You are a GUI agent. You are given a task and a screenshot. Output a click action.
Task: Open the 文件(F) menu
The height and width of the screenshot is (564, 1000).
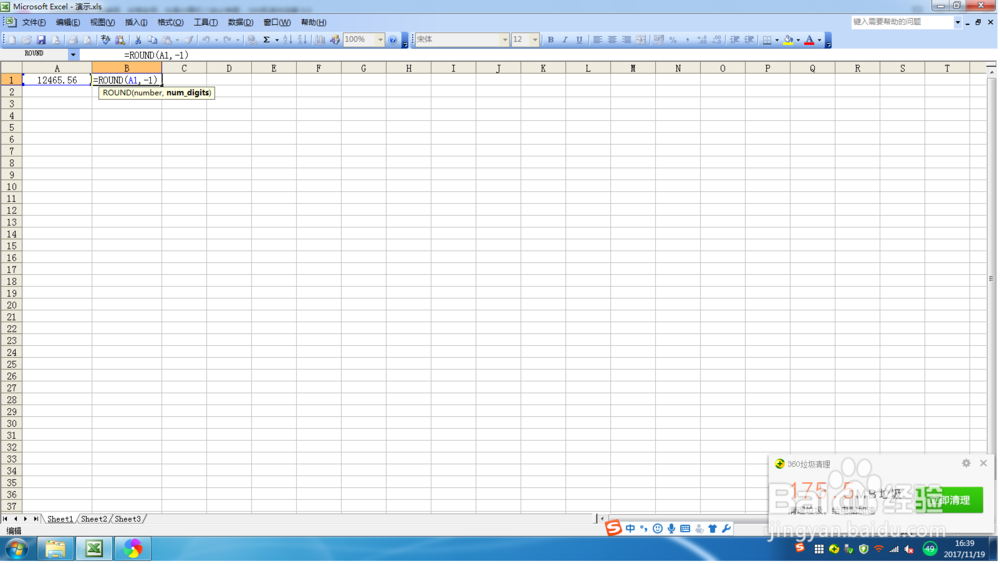[34, 22]
